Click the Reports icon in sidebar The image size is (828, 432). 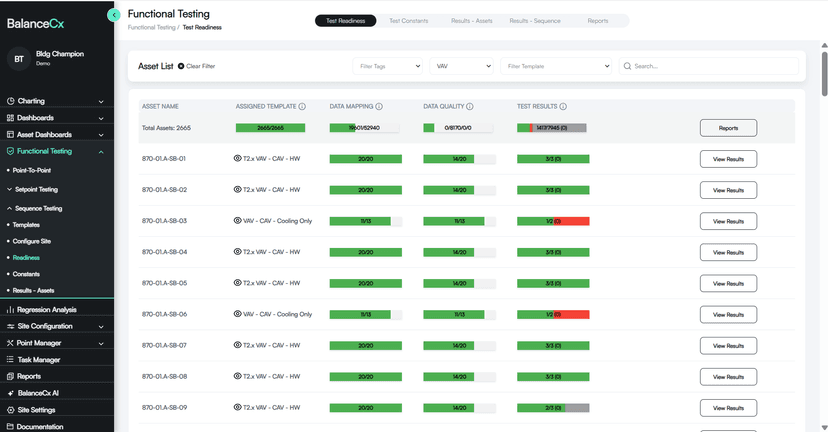click(10, 376)
